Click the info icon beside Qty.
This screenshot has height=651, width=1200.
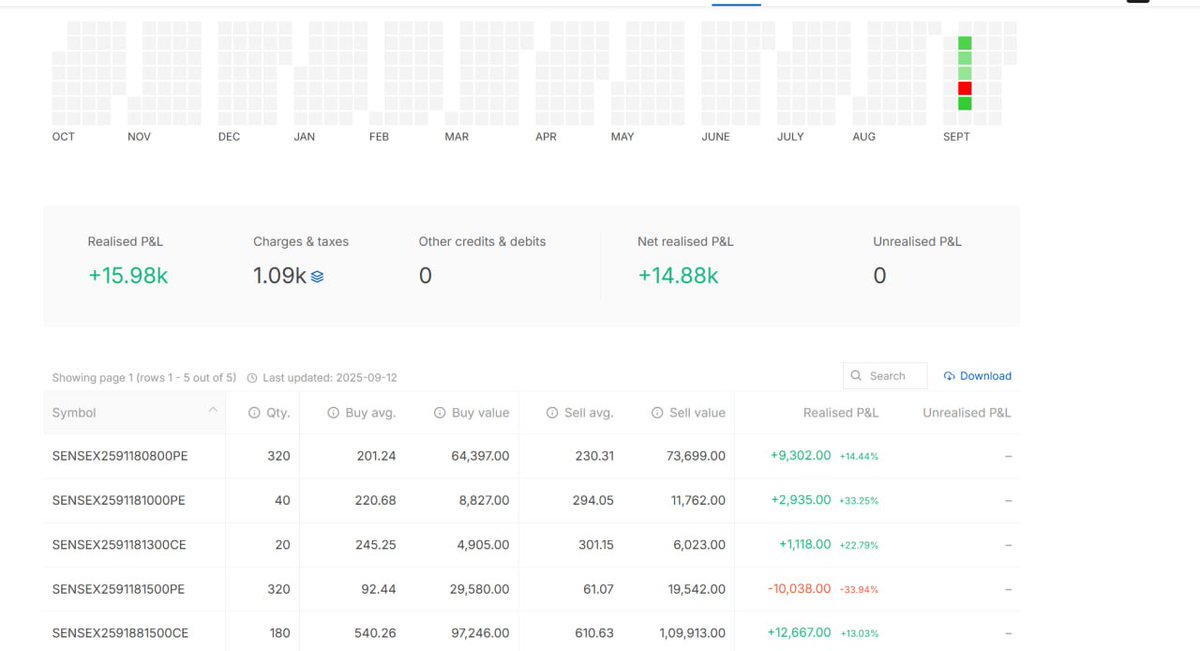coord(254,413)
